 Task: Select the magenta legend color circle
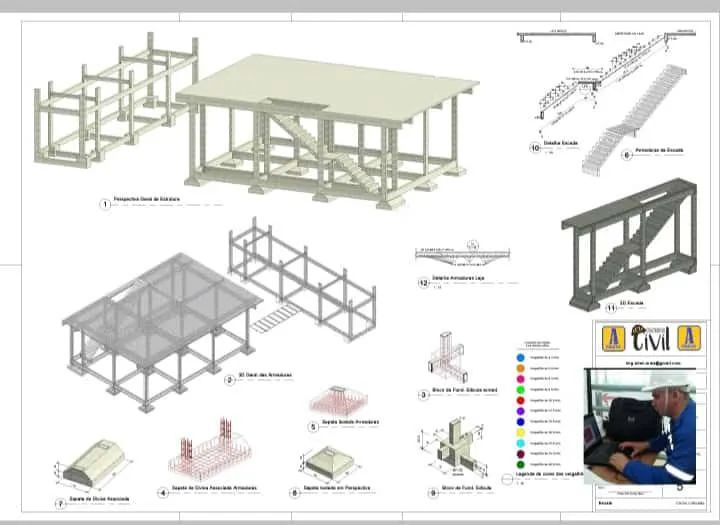(x=520, y=379)
